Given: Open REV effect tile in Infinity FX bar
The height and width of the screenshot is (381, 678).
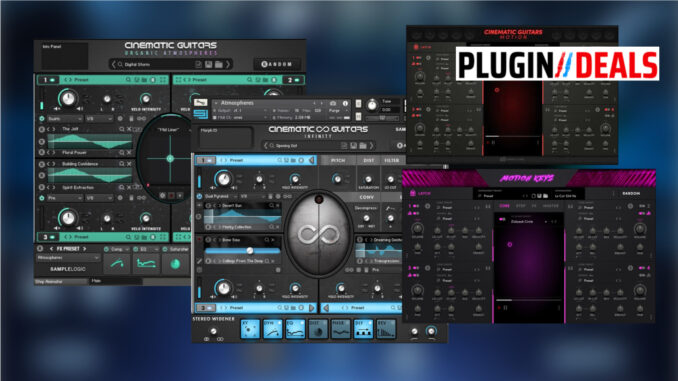Looking at the screenshot, I should point(385,329).
